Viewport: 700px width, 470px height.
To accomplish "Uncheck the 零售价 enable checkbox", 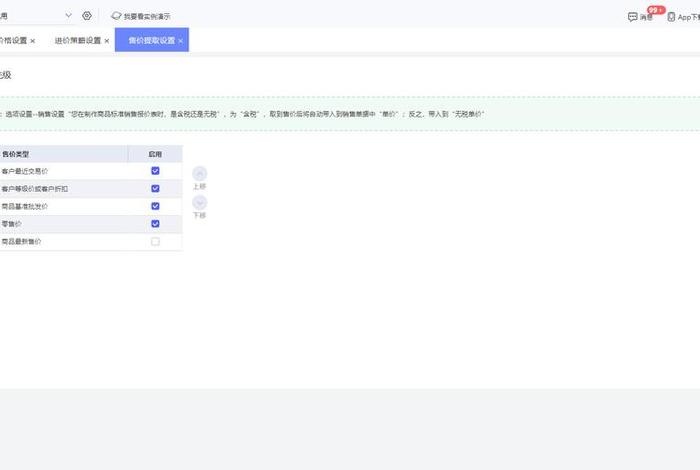I will [x=155, y=224].
